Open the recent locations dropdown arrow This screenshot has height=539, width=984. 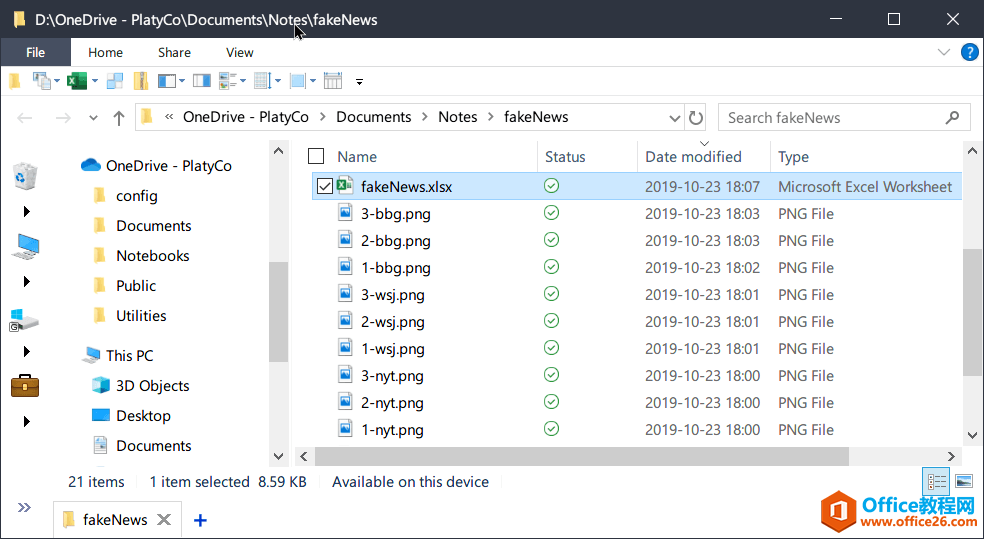(x=94, y=118)
